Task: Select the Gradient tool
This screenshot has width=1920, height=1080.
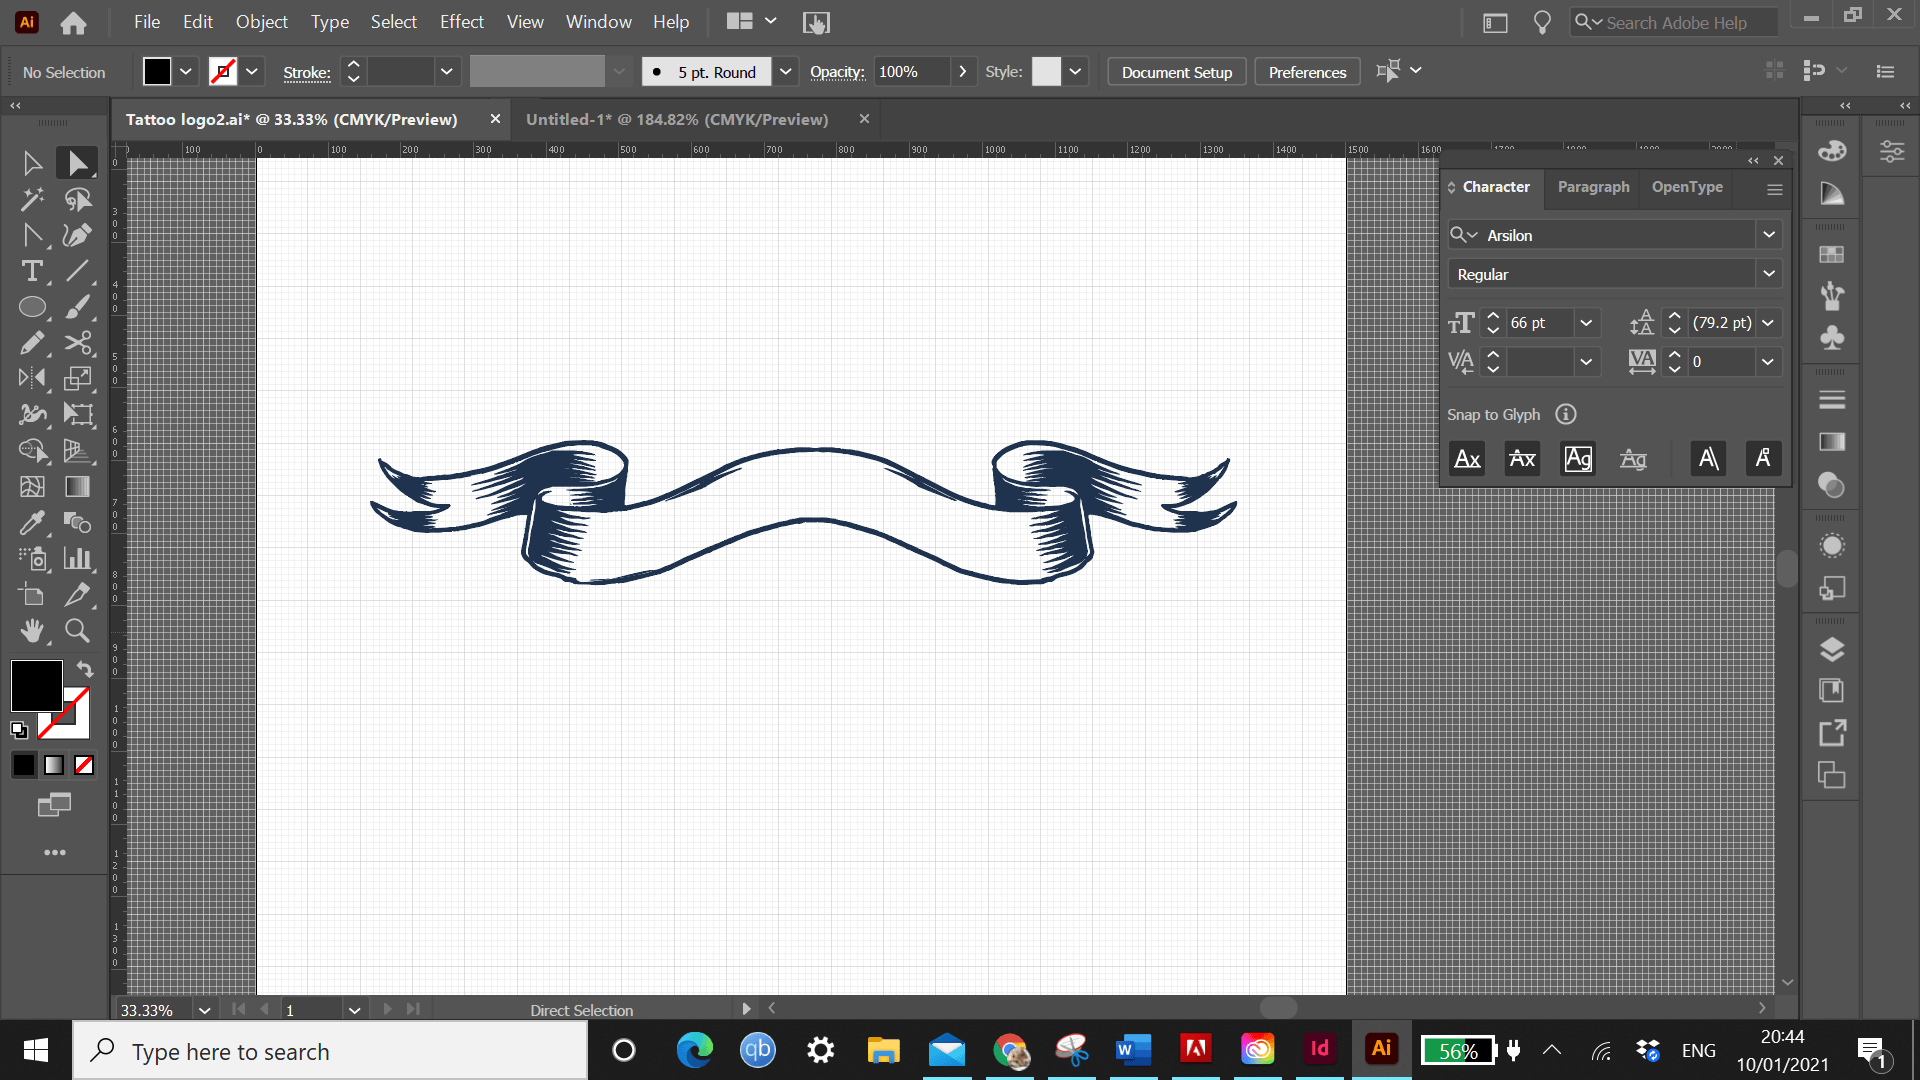Action: pyautogui.click(x=77, y=486)
